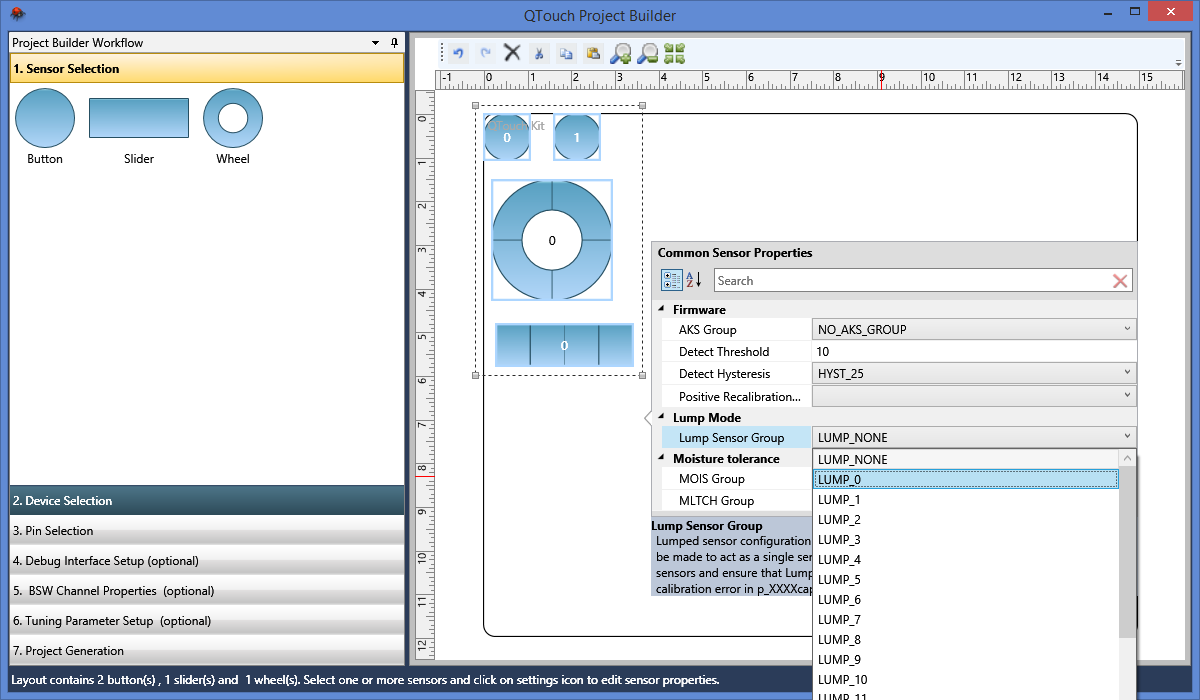Clear the properties search with red X
Image resolution: width=1200 pixels, height=700 pixels.
point(1121,281)
